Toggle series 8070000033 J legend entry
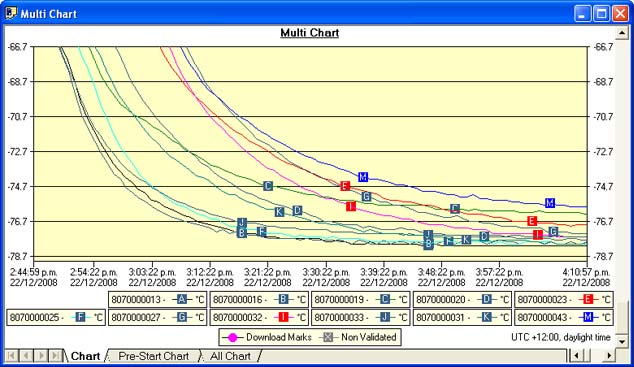 361,317
